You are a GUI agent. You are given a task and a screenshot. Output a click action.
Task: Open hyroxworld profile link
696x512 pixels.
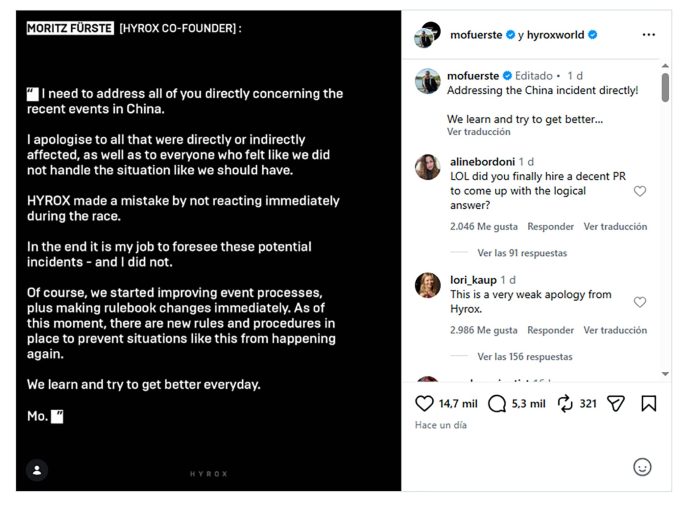pos(555,35)
